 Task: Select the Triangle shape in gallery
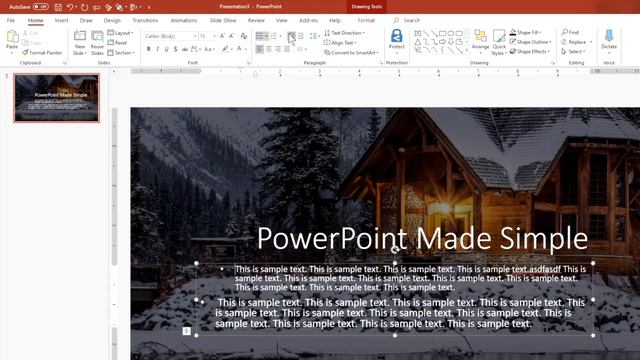[x=418, y=42]
